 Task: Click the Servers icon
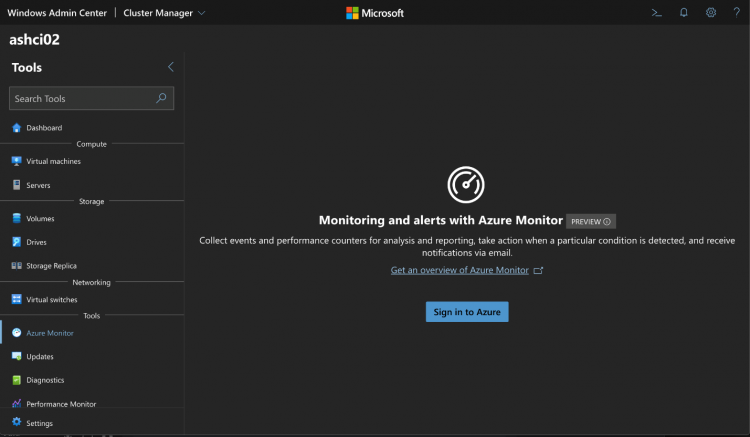(x=16, y=185)
